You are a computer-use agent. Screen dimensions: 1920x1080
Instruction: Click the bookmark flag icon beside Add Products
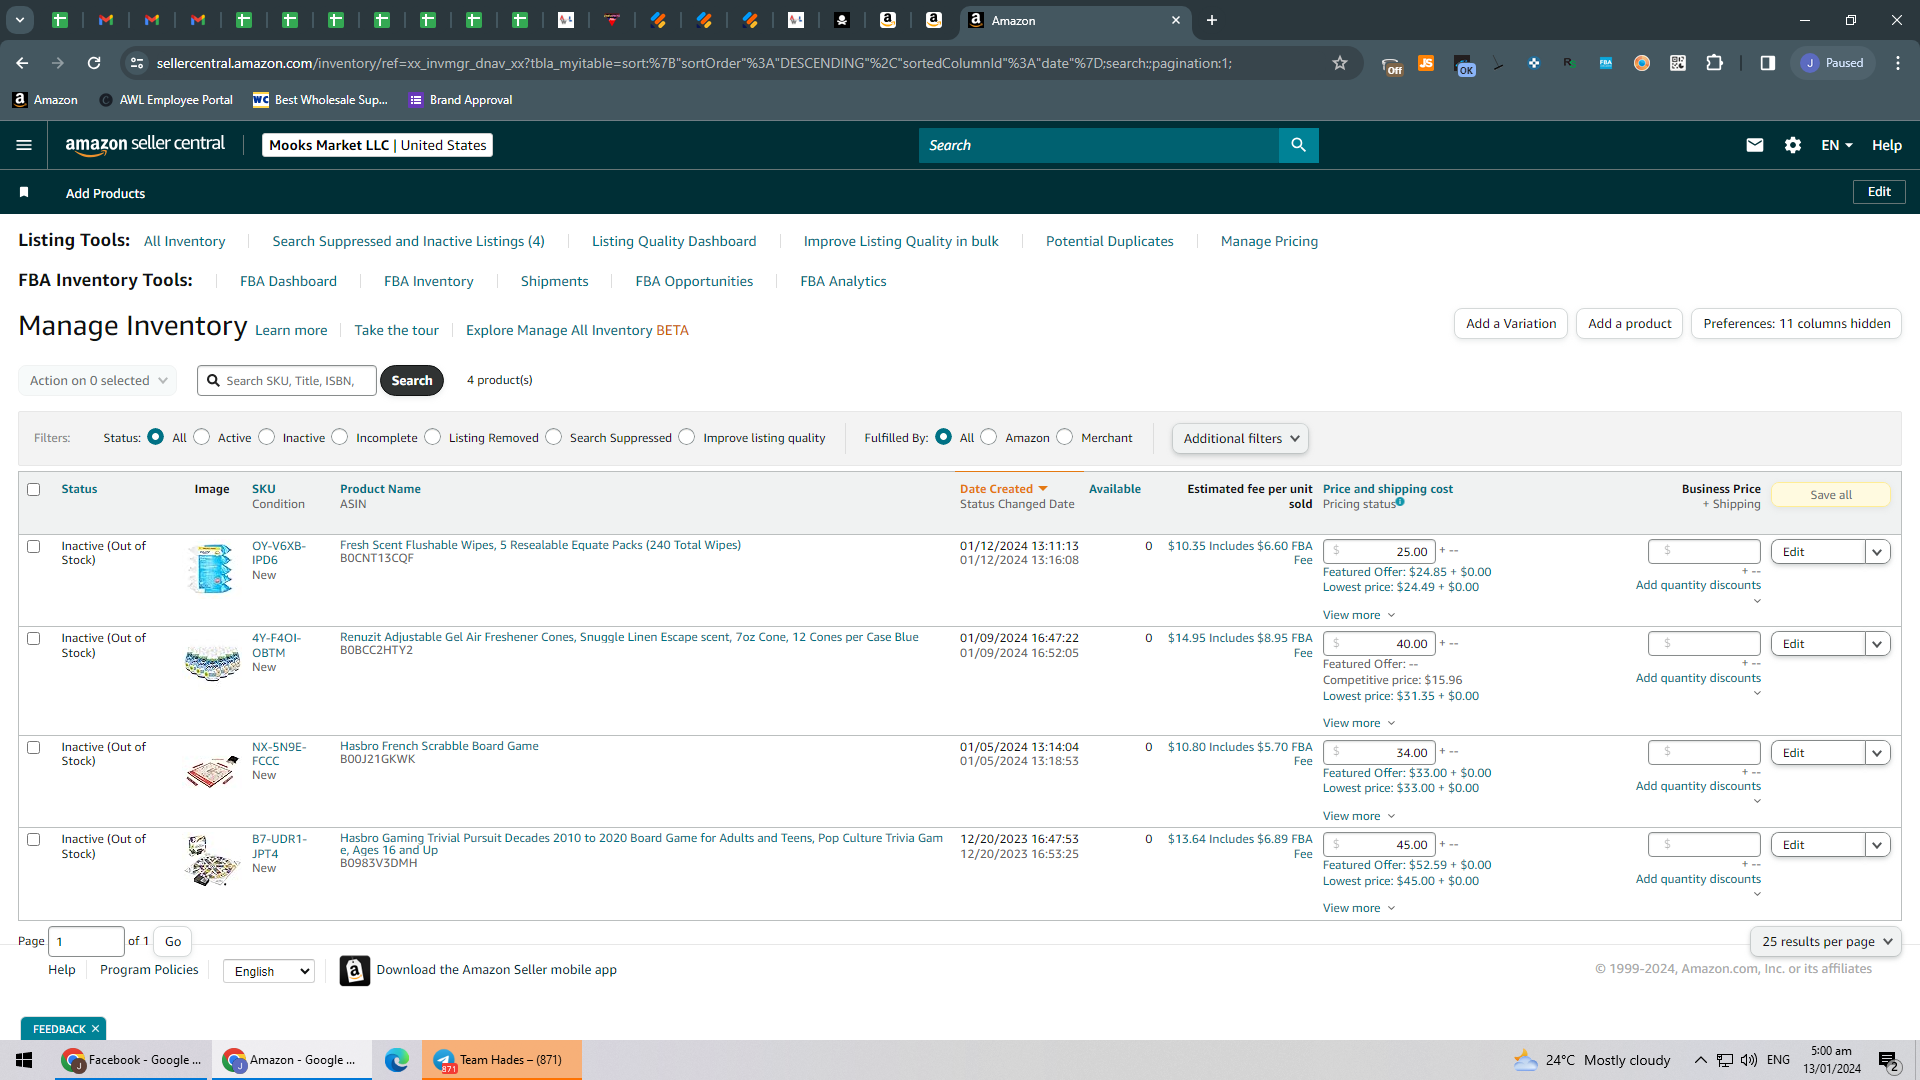(24, 192)
